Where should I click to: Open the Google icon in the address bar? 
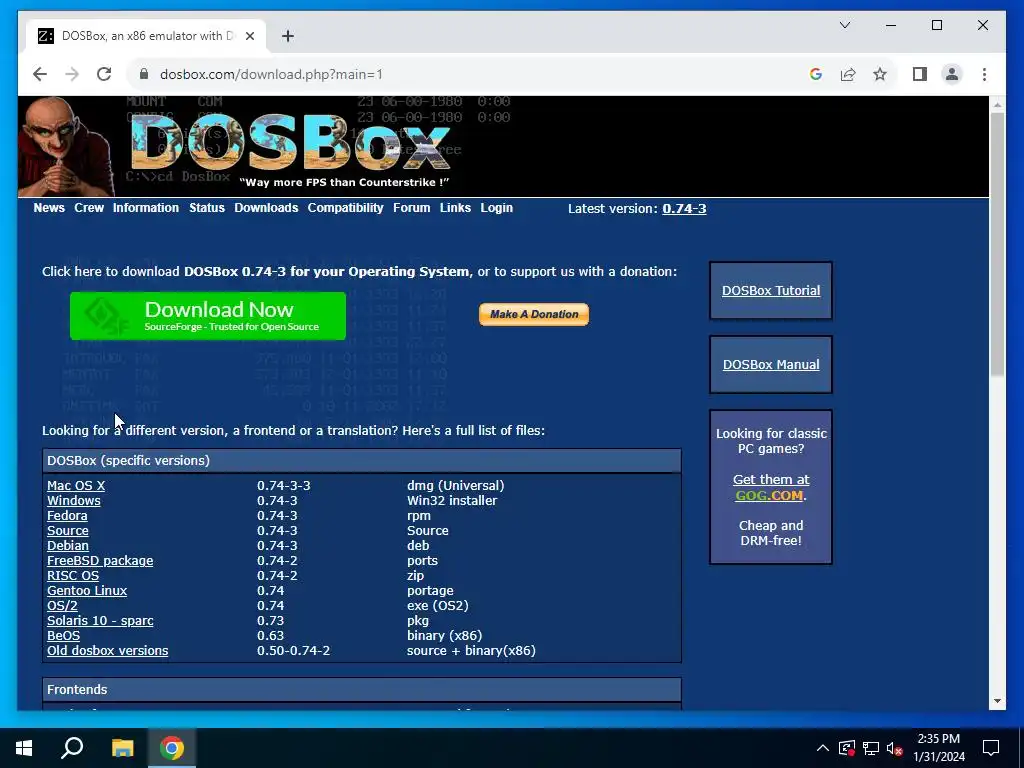coord(816,74)
